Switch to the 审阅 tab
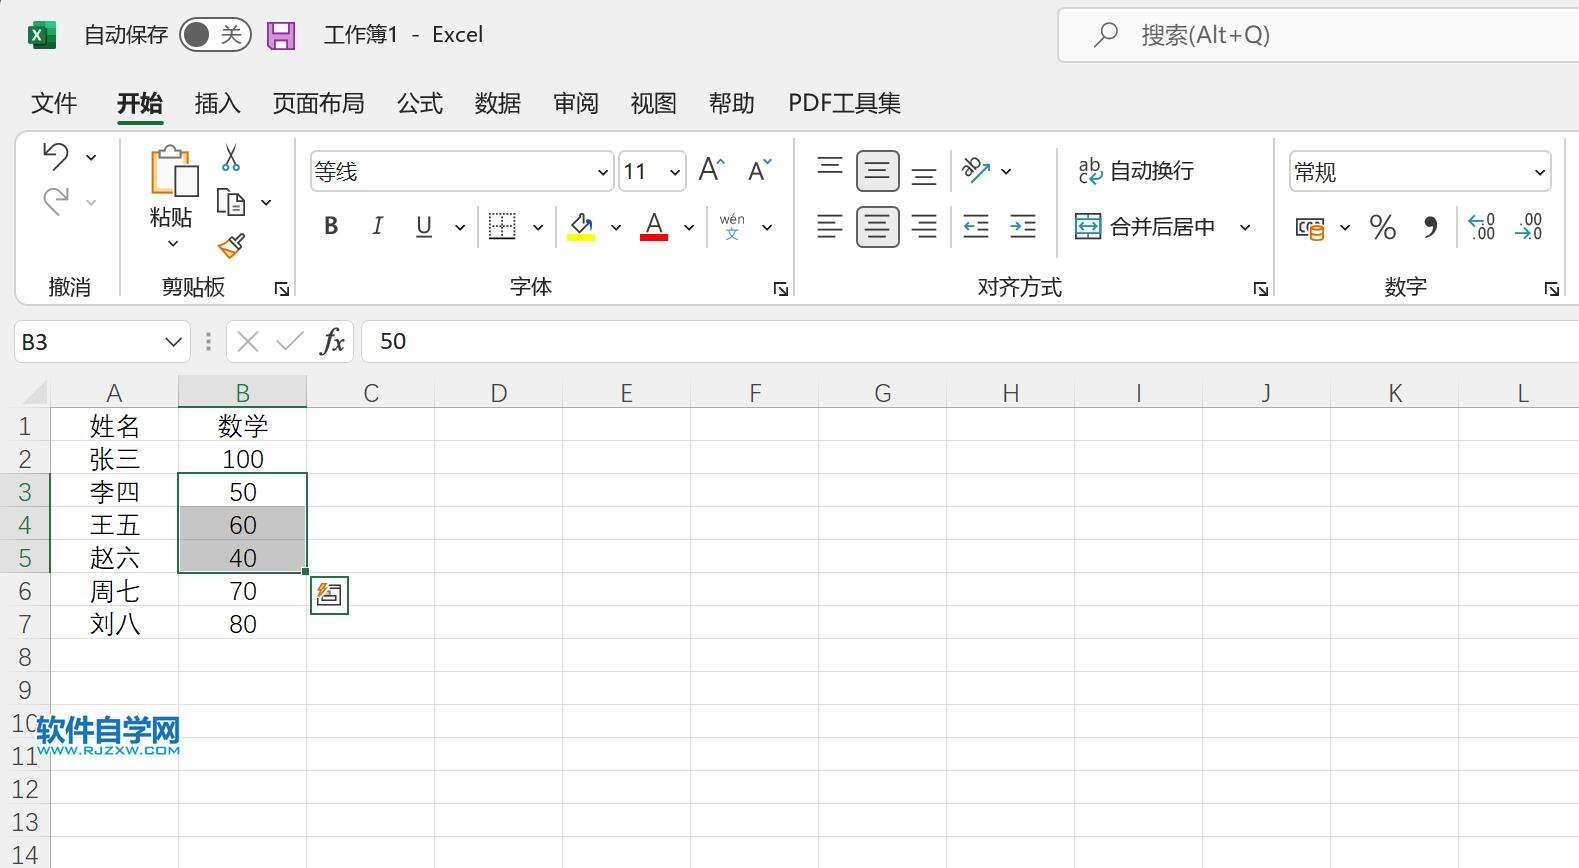1579x868 pixels. coord(576,103)
